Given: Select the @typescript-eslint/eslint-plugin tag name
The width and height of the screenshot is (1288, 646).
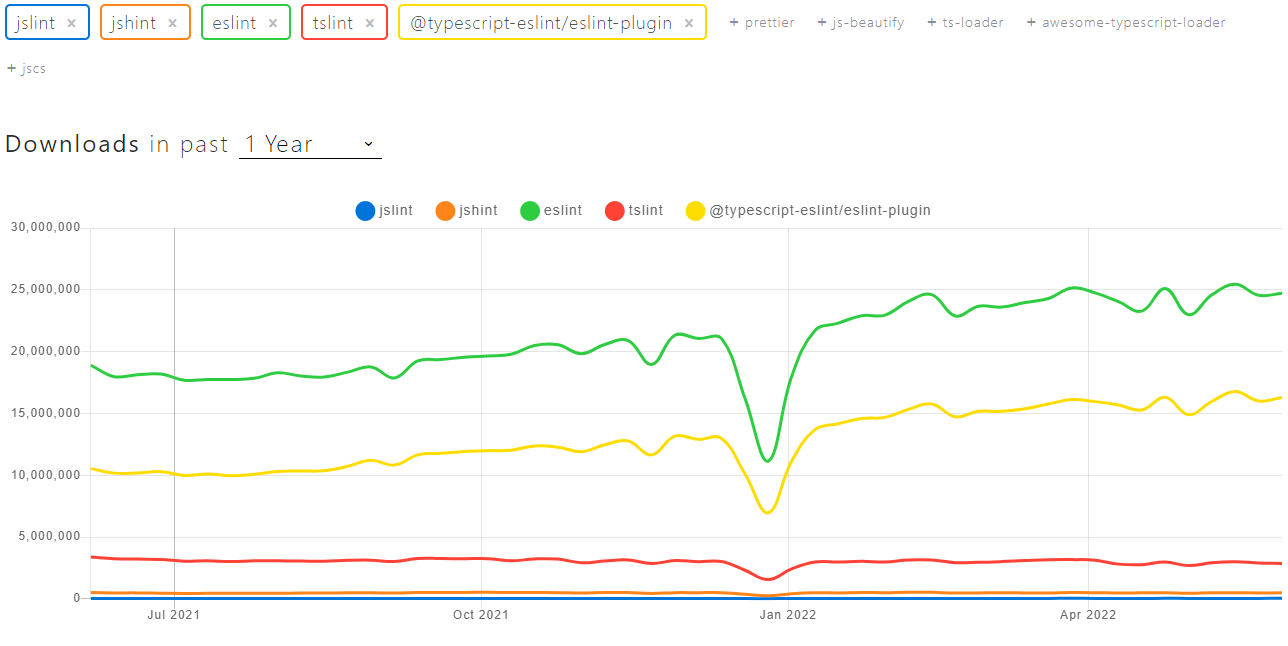Looking at the screenshot, I should click(541, 23).
